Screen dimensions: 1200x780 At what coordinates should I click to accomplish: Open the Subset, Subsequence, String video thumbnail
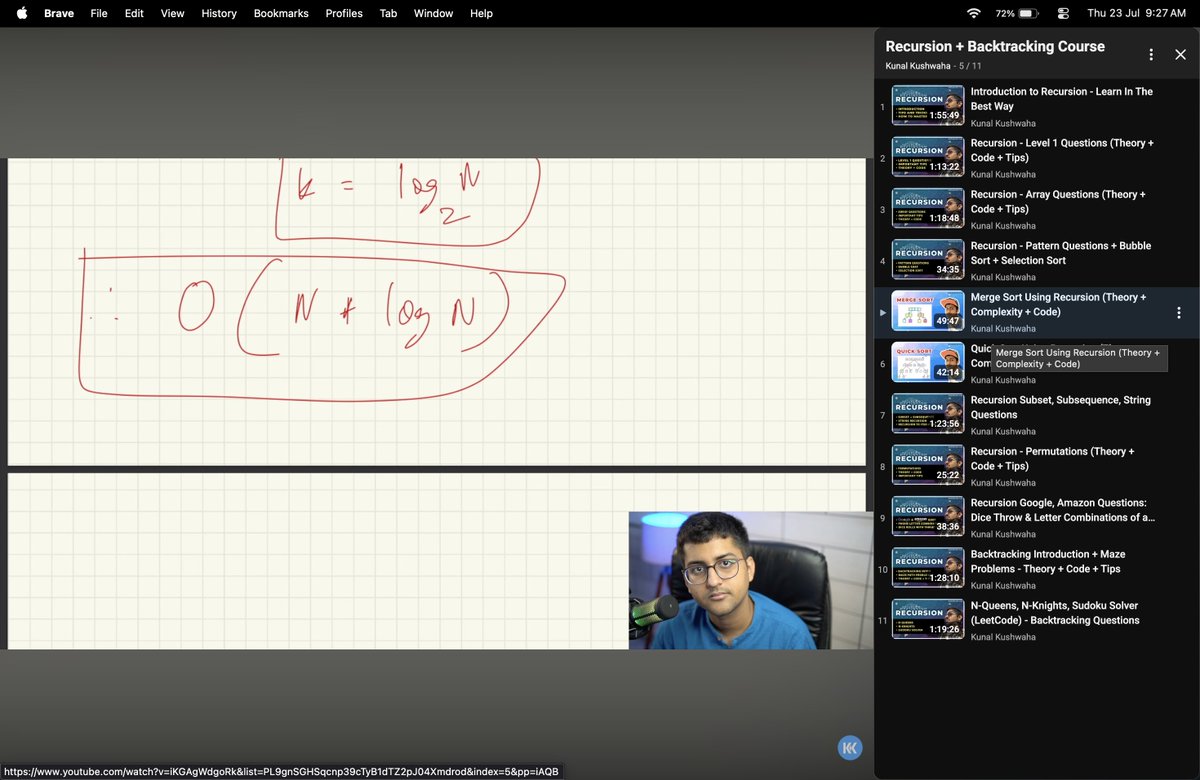point(928,415)
